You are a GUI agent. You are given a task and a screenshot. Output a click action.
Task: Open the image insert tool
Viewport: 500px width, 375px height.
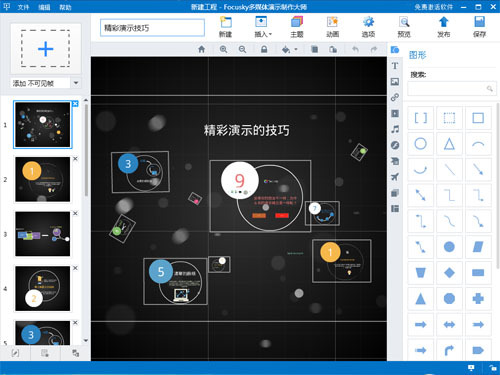click(395, 82)
